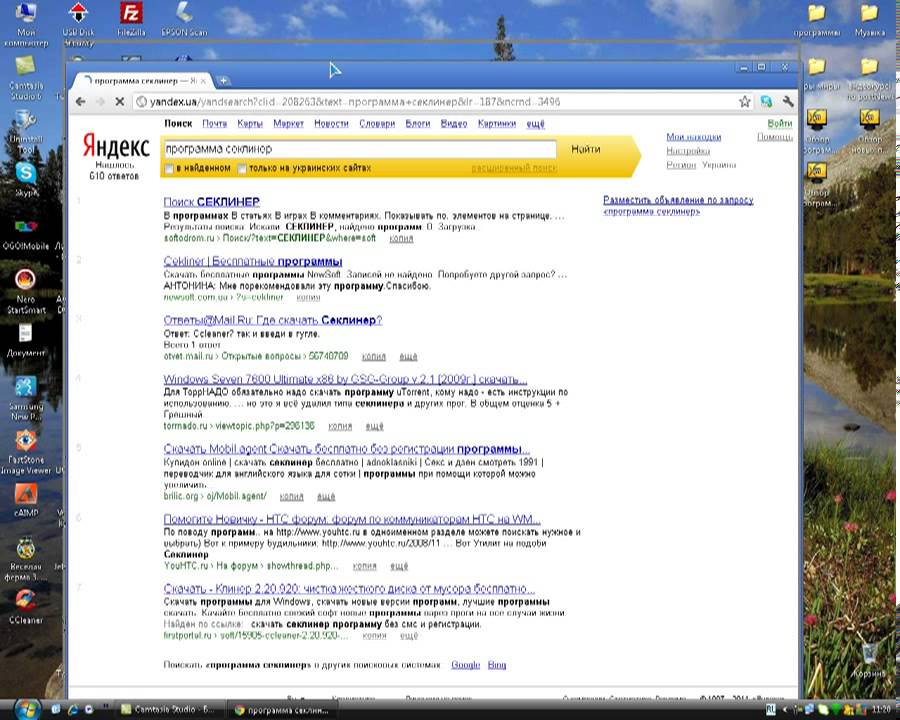Expand 'ещё' in Yandex top services

pos(536,123)
